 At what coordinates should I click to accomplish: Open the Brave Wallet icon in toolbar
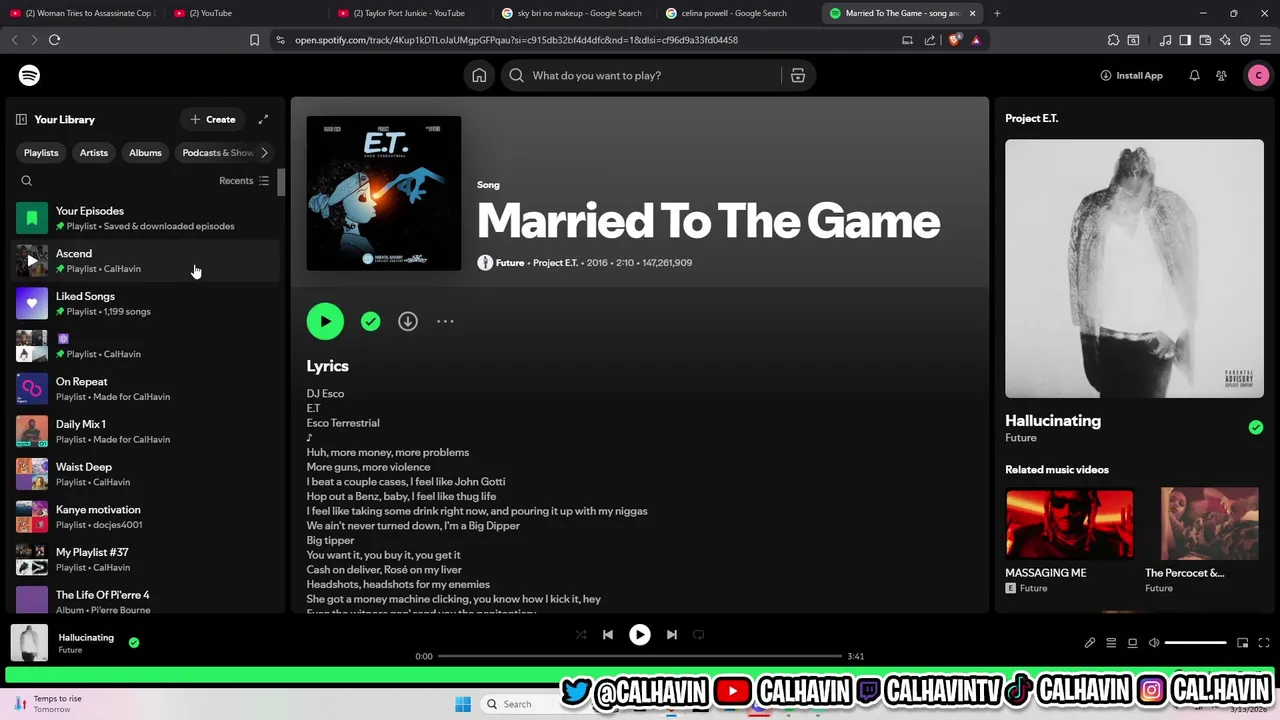click(1205, 40)
